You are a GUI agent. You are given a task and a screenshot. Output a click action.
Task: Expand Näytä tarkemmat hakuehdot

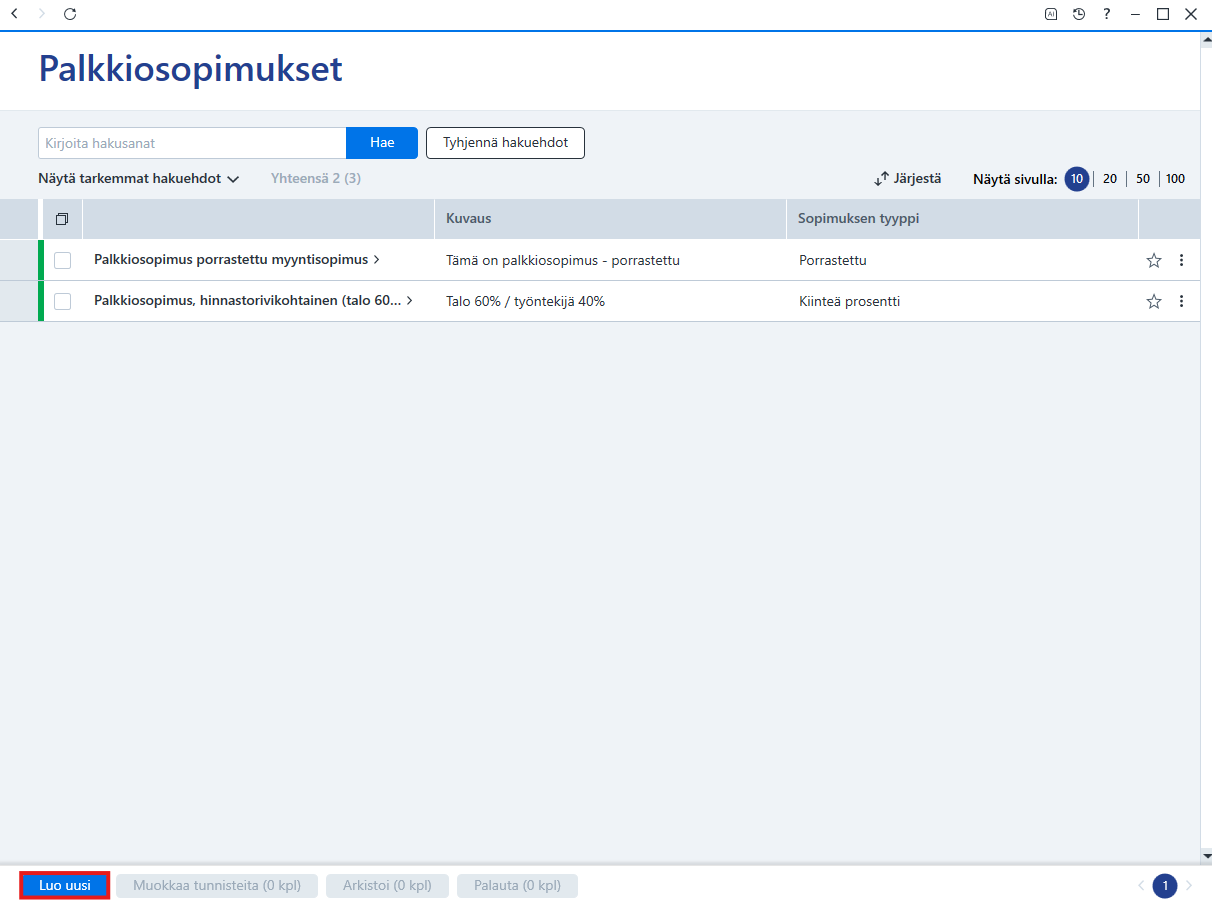[139, 179]
